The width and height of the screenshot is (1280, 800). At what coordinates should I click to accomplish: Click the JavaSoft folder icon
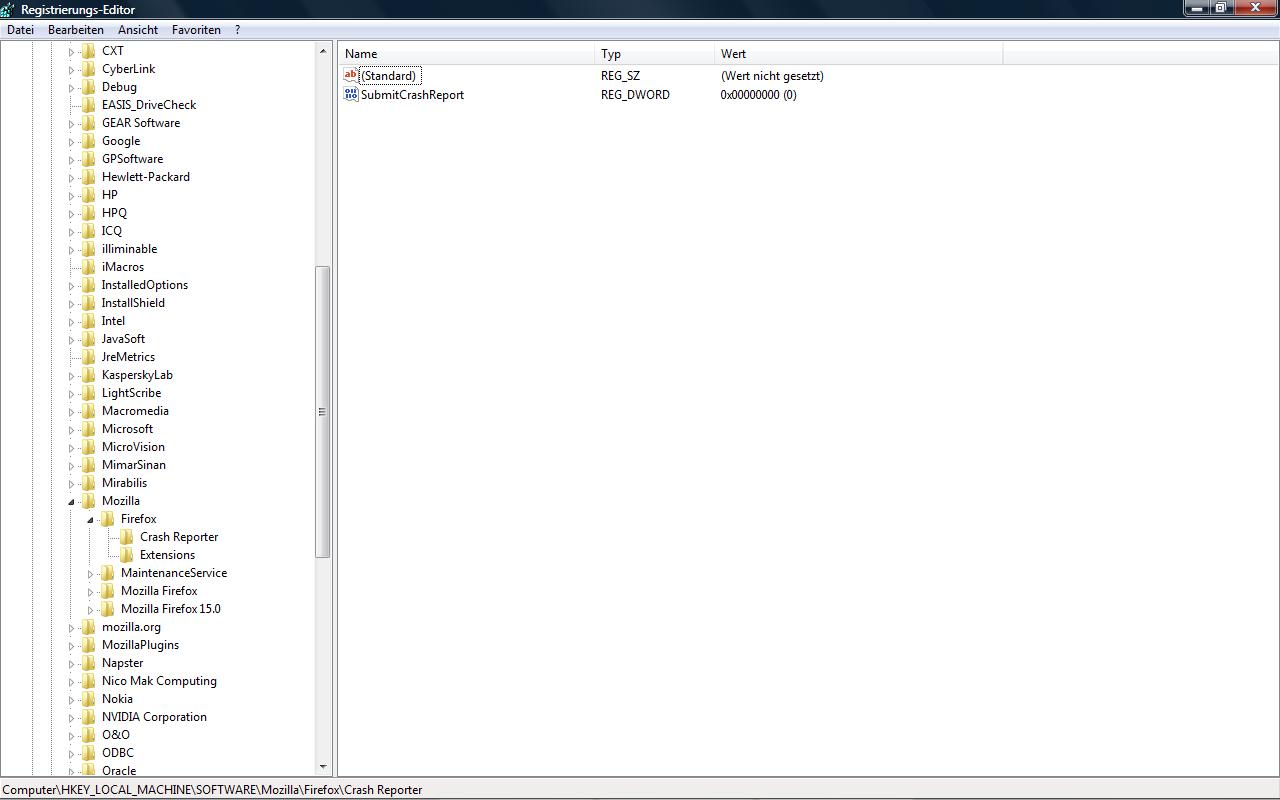click(x=89, y=339)
